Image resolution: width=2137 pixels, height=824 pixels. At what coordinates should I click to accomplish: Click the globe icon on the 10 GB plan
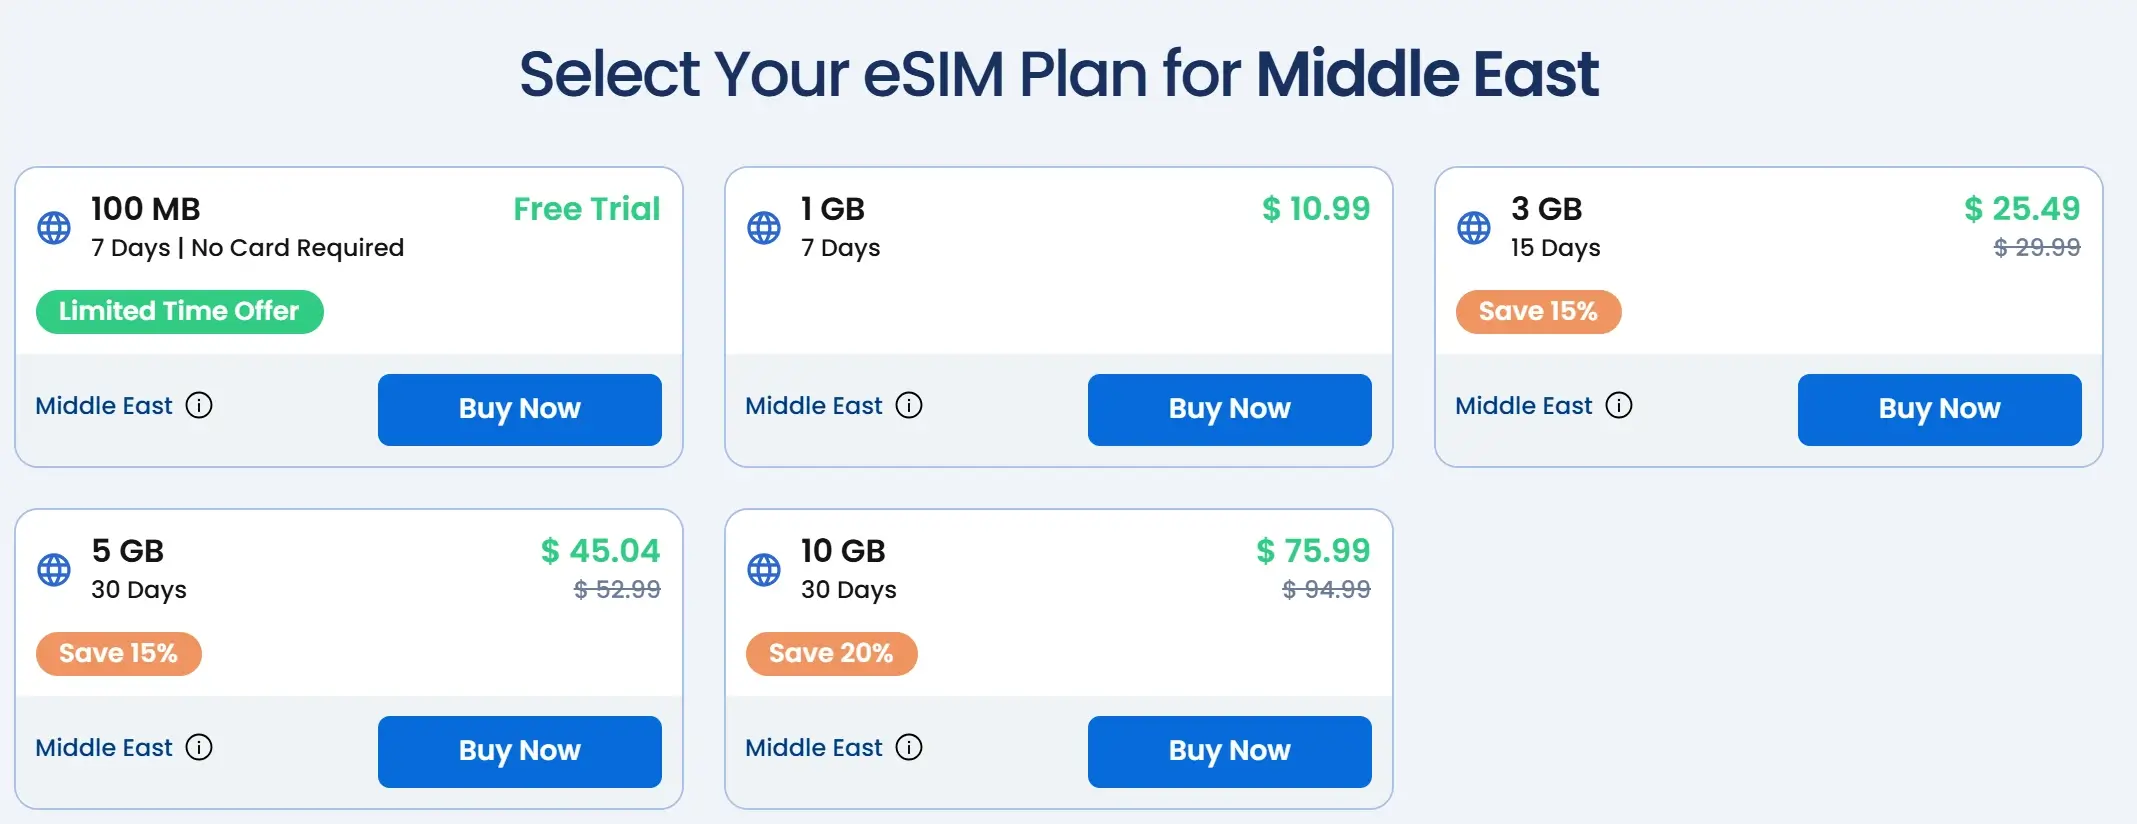click(x=764, y=570)
